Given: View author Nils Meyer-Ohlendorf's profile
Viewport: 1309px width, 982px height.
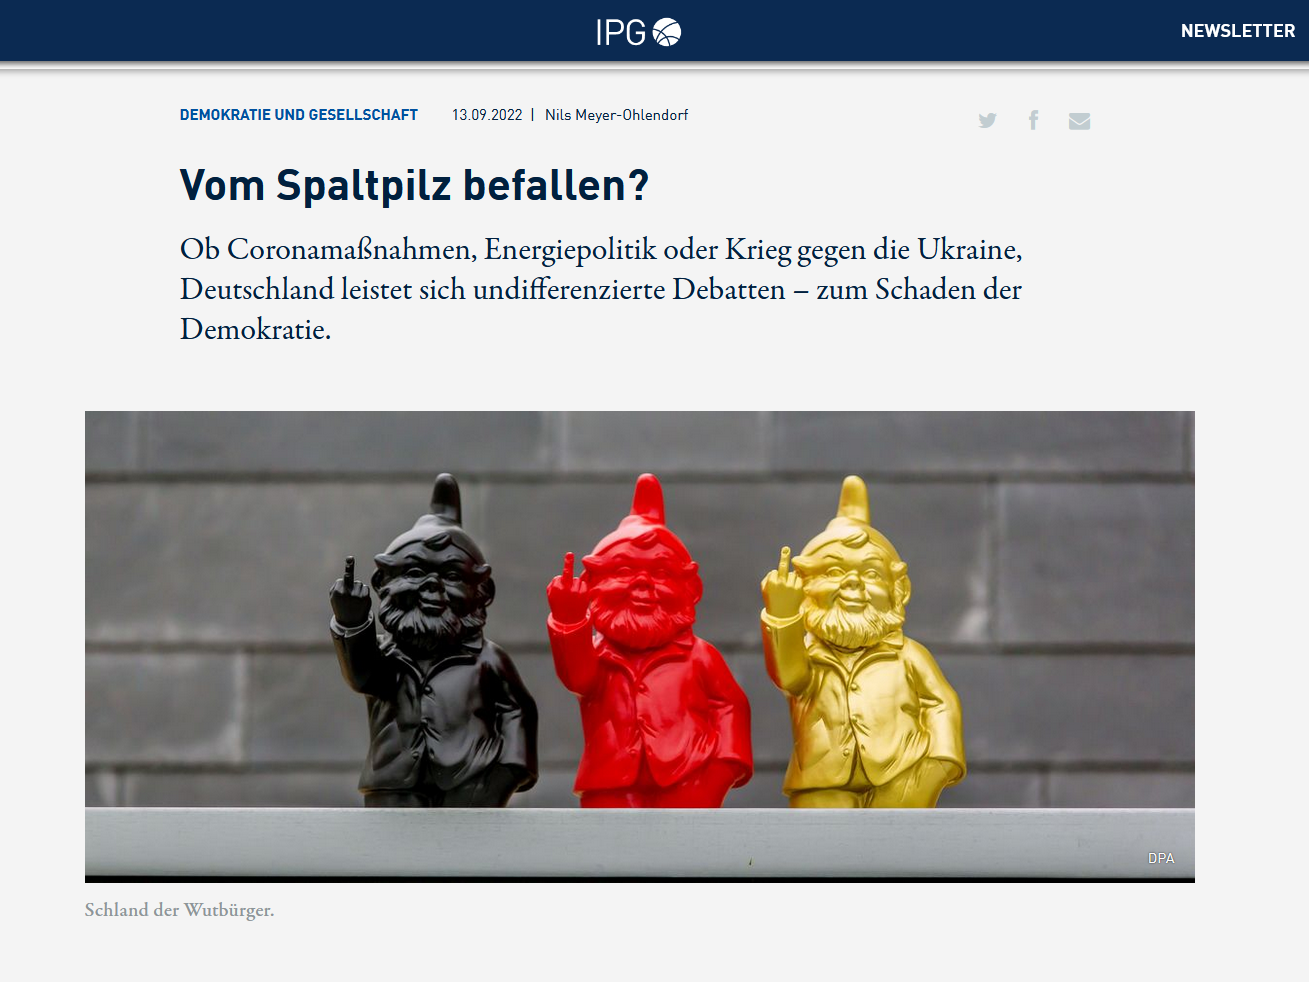Looking at the screenshot, I should [x=616, y=115].
